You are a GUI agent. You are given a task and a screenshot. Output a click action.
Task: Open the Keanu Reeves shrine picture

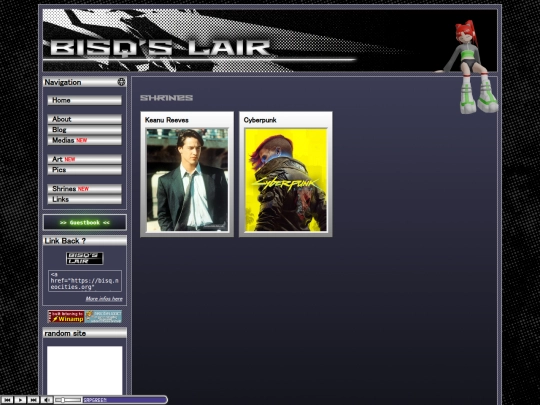point(187,180)
